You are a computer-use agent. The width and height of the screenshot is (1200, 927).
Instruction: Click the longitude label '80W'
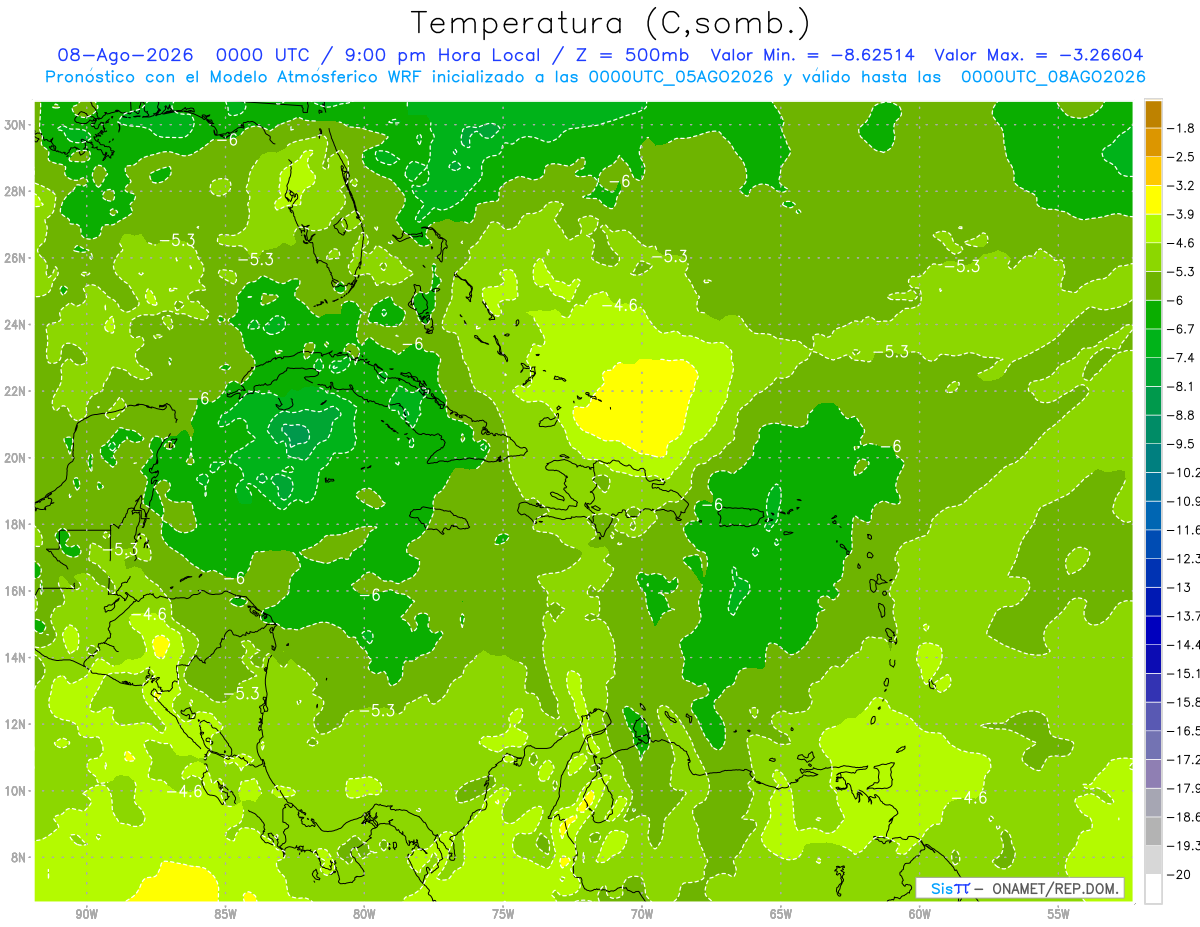[364, 914]
